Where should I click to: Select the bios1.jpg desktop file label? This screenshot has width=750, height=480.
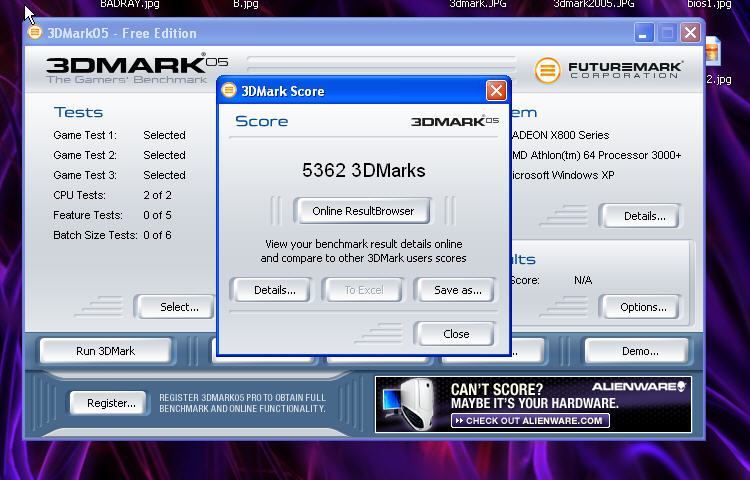709,4
